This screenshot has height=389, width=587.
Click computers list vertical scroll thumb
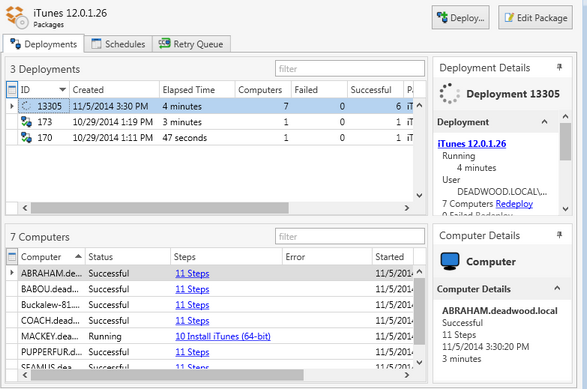point(419,311)
